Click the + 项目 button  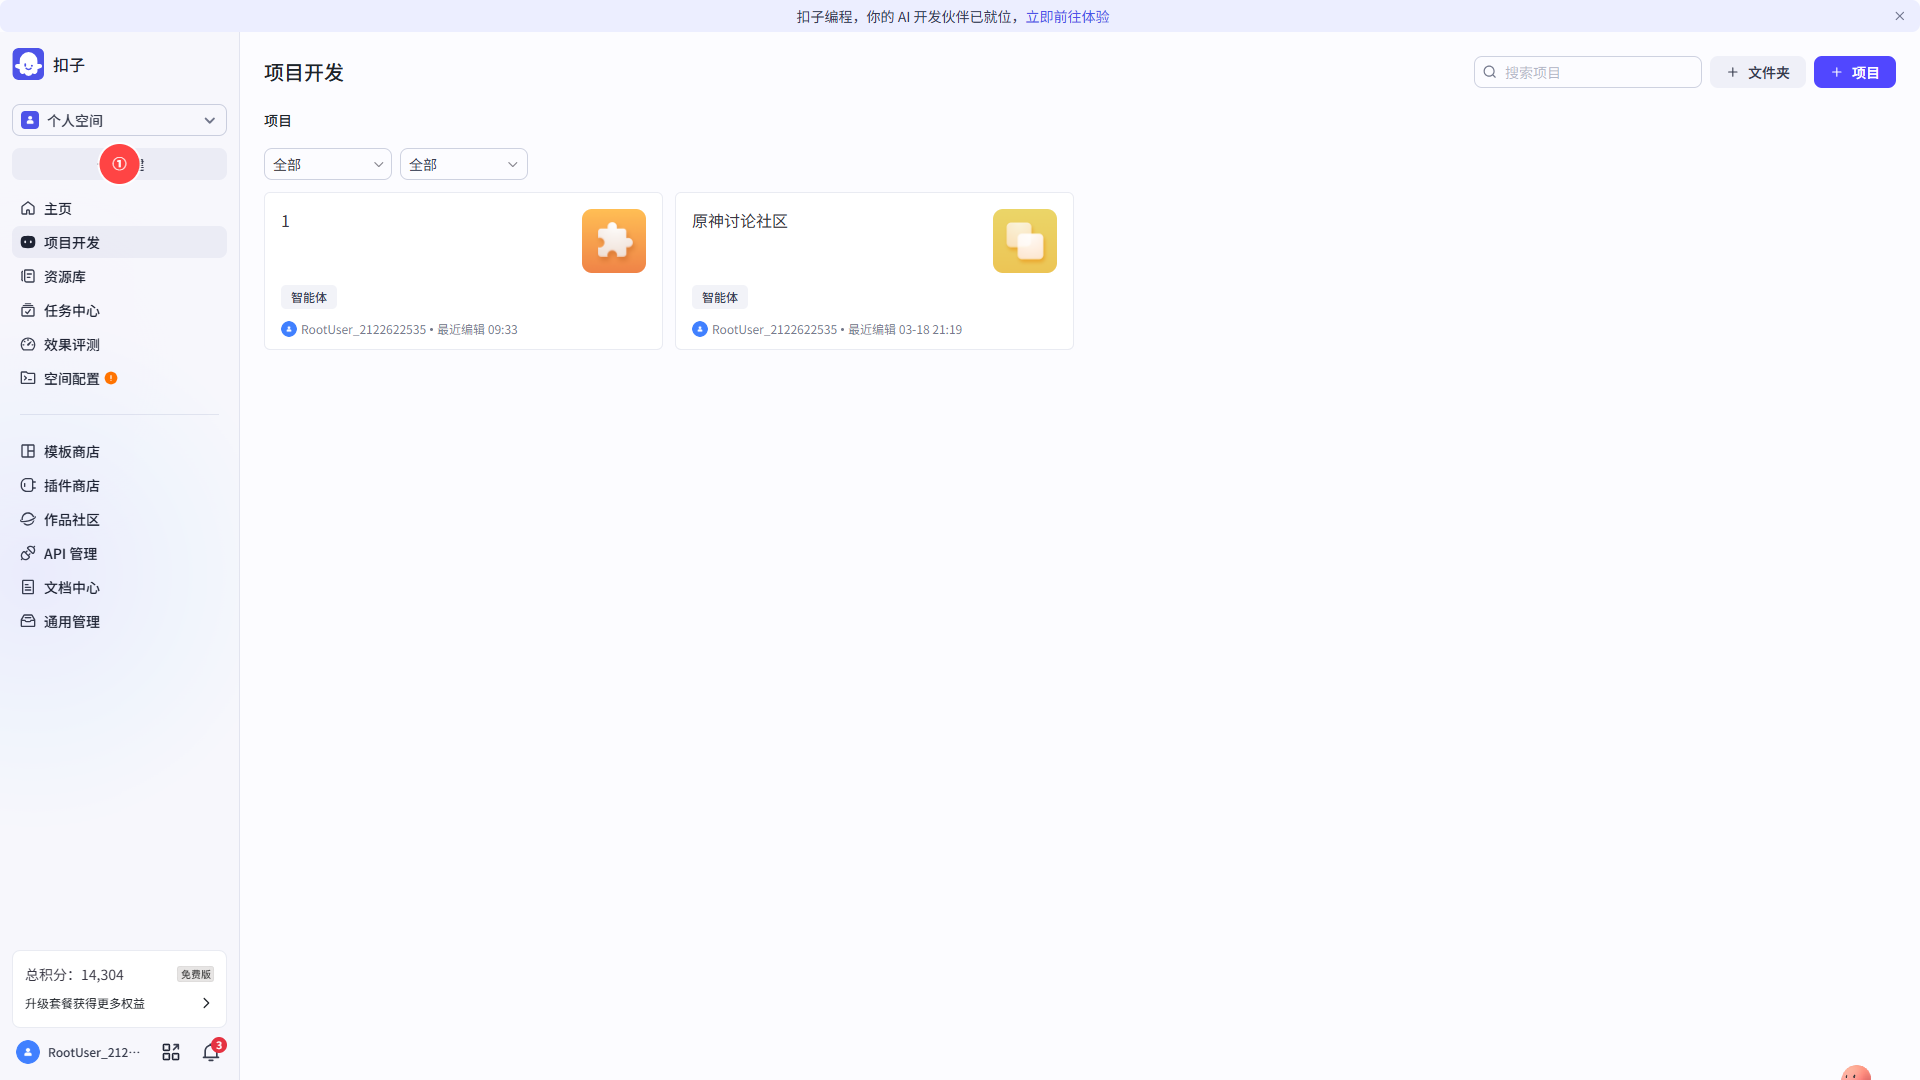click(1854, 72)
